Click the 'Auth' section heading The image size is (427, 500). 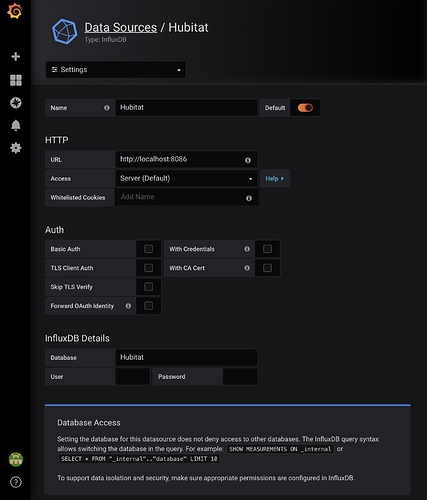pyautogui.click(x=54, y=230)
